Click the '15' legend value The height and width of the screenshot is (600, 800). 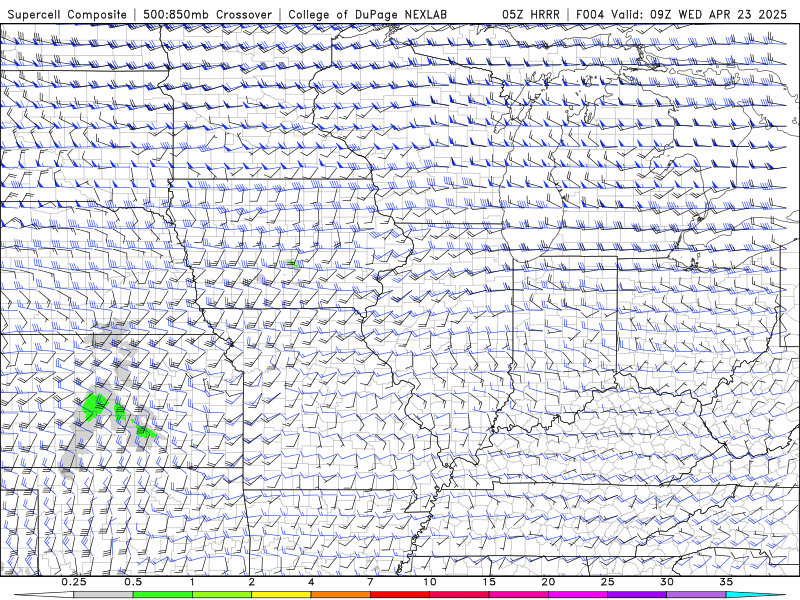(489, 582)
